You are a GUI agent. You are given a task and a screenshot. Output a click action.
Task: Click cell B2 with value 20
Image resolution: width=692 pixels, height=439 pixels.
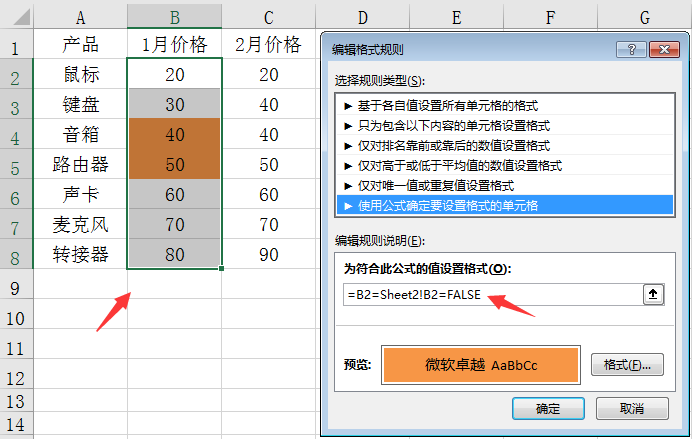pyautogui.click(x=175, y=74)
